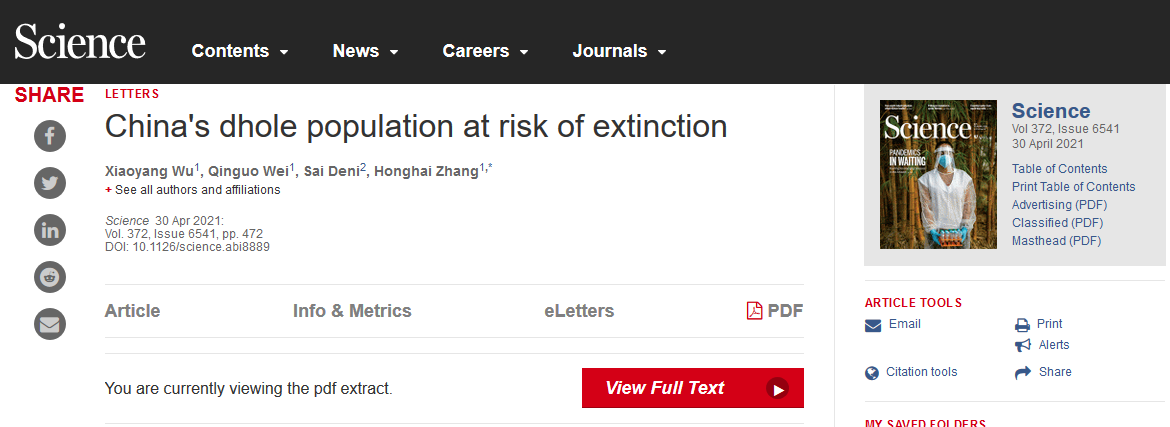Switch to Info & Metrics tab
1170x427 pixels.
click(x=352, y=311)
